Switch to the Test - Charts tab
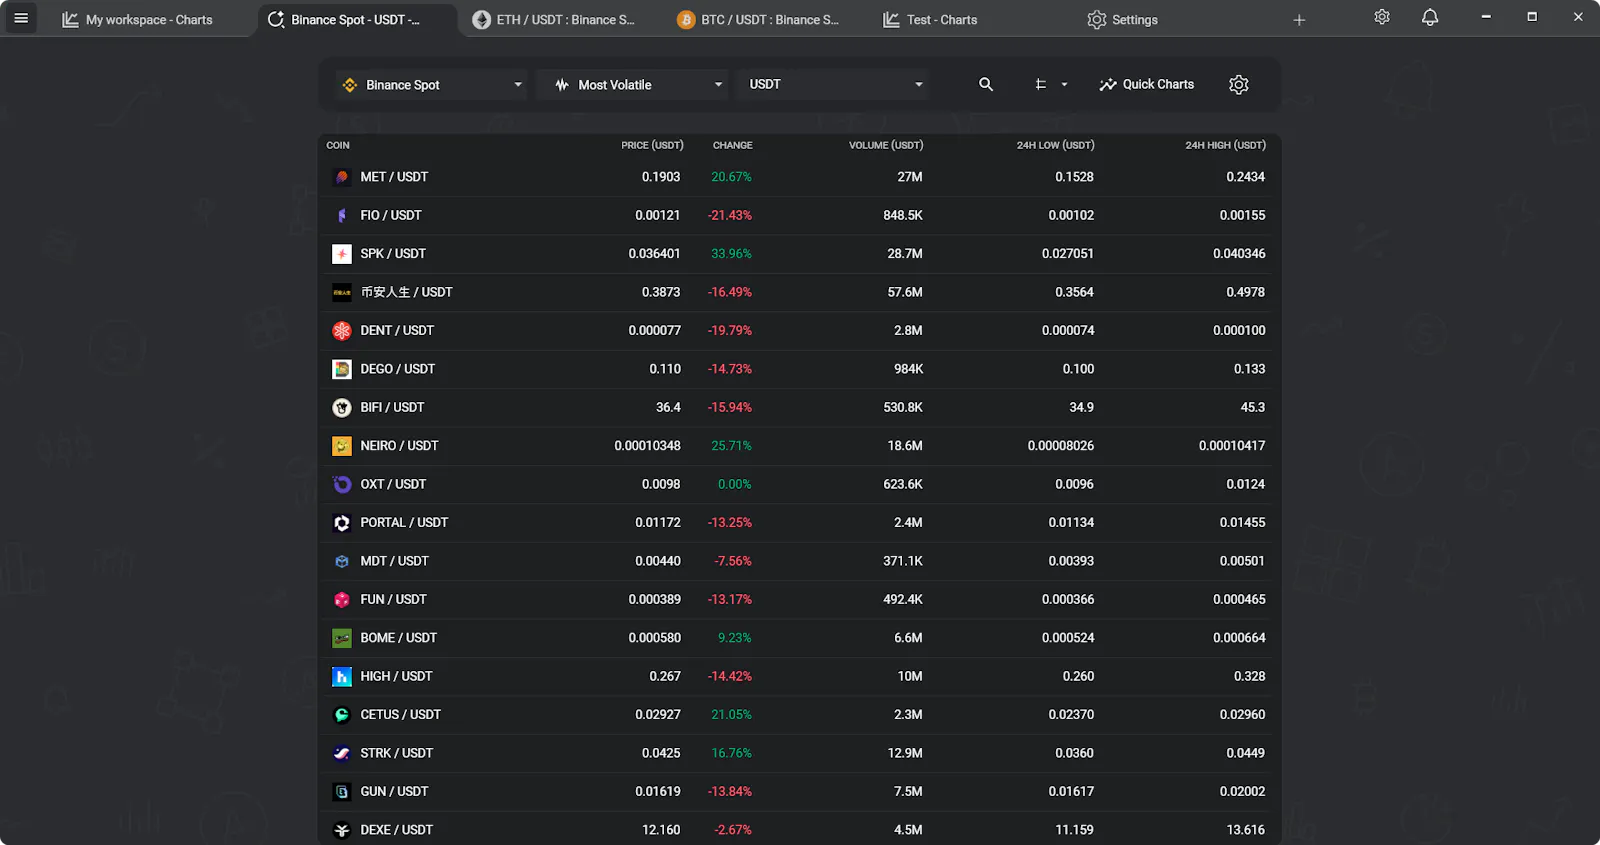The width and height of the screenshot is (1600, 845). (930, 20)
